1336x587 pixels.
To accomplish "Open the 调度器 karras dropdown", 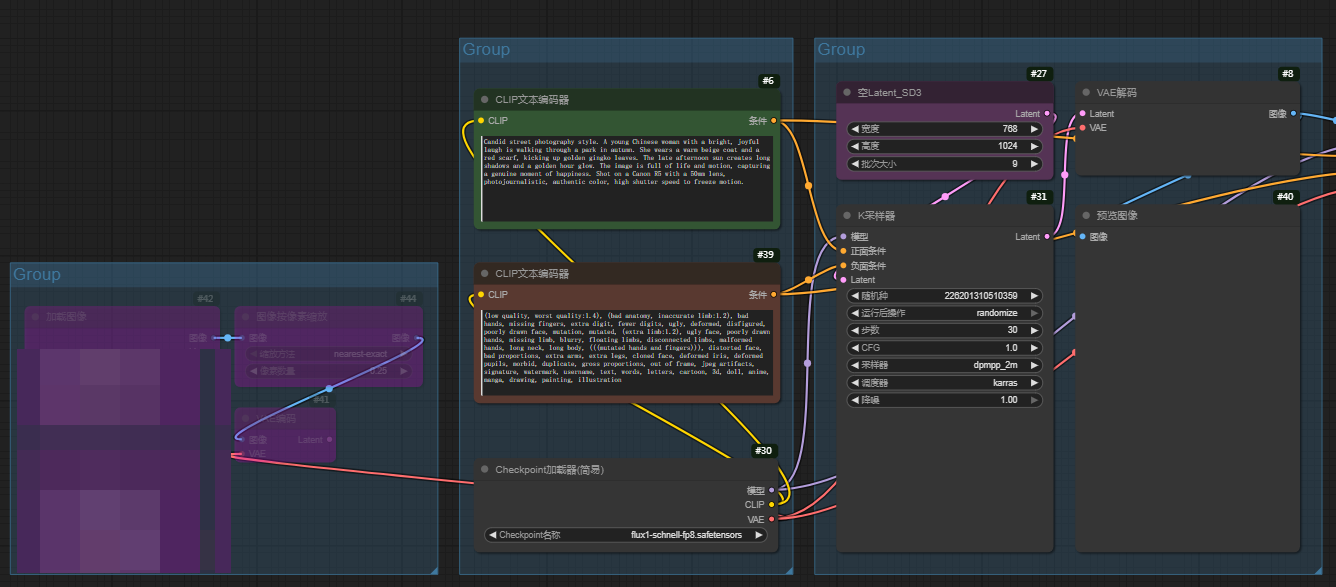I will 944,383.
